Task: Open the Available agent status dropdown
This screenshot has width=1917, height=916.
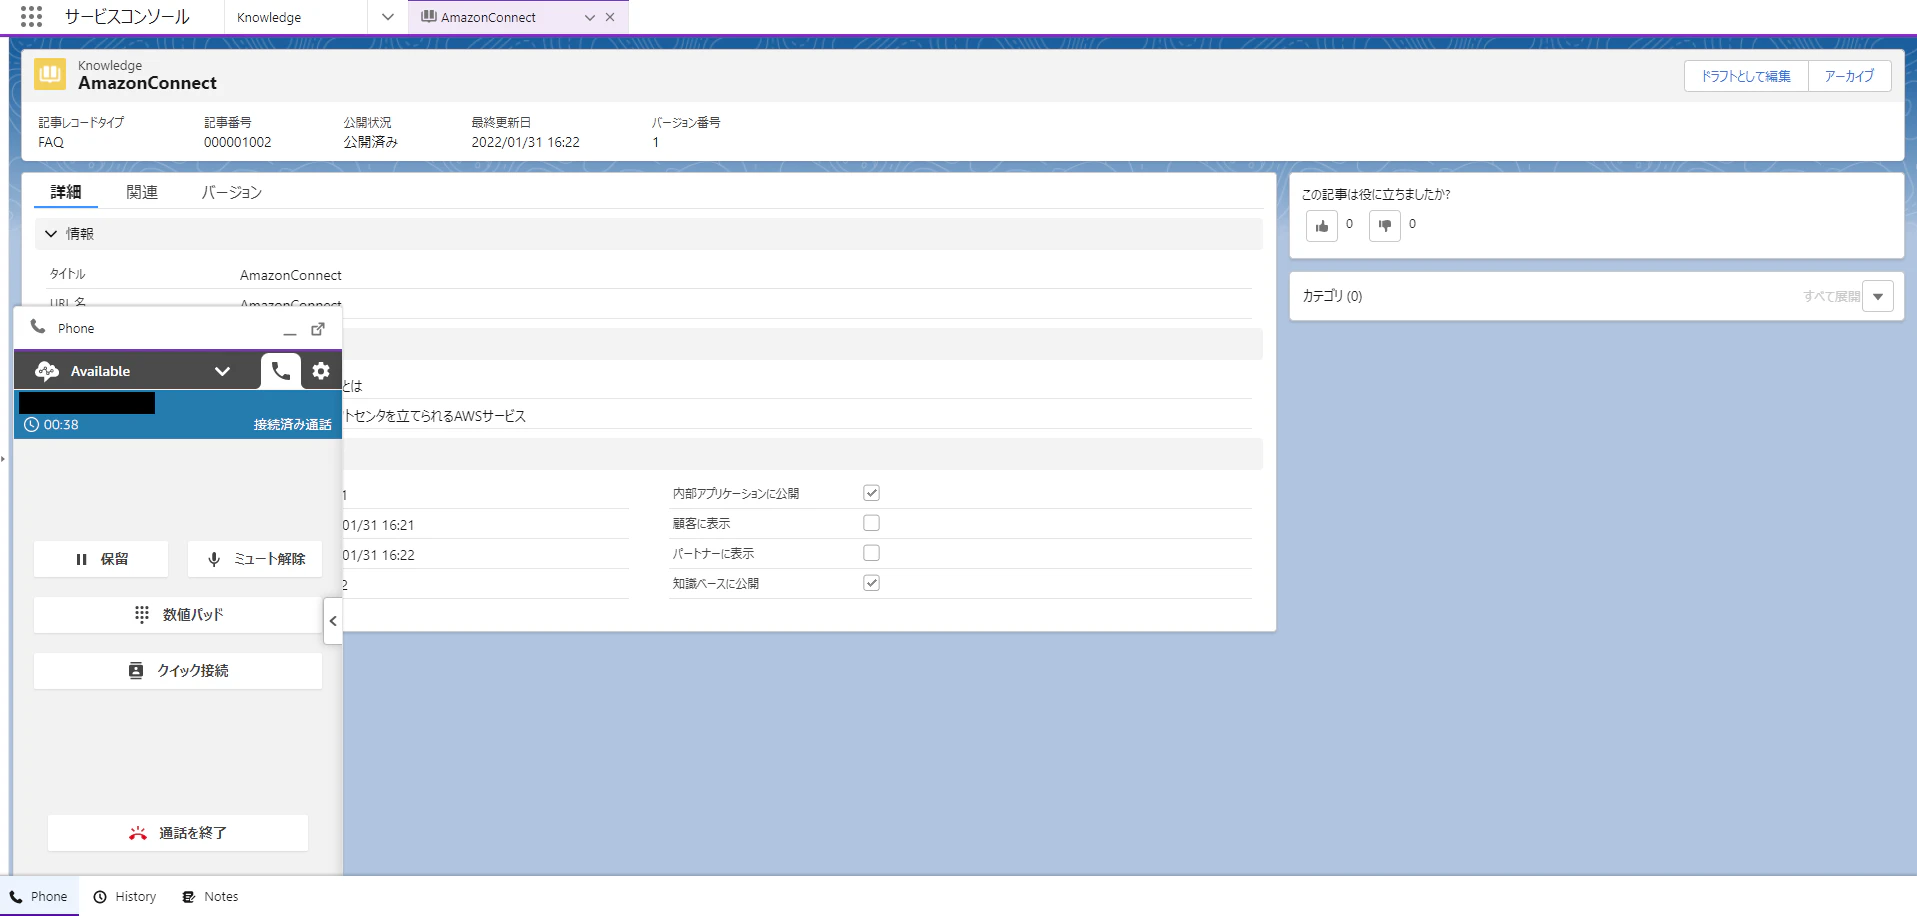Action: point(222,371)
